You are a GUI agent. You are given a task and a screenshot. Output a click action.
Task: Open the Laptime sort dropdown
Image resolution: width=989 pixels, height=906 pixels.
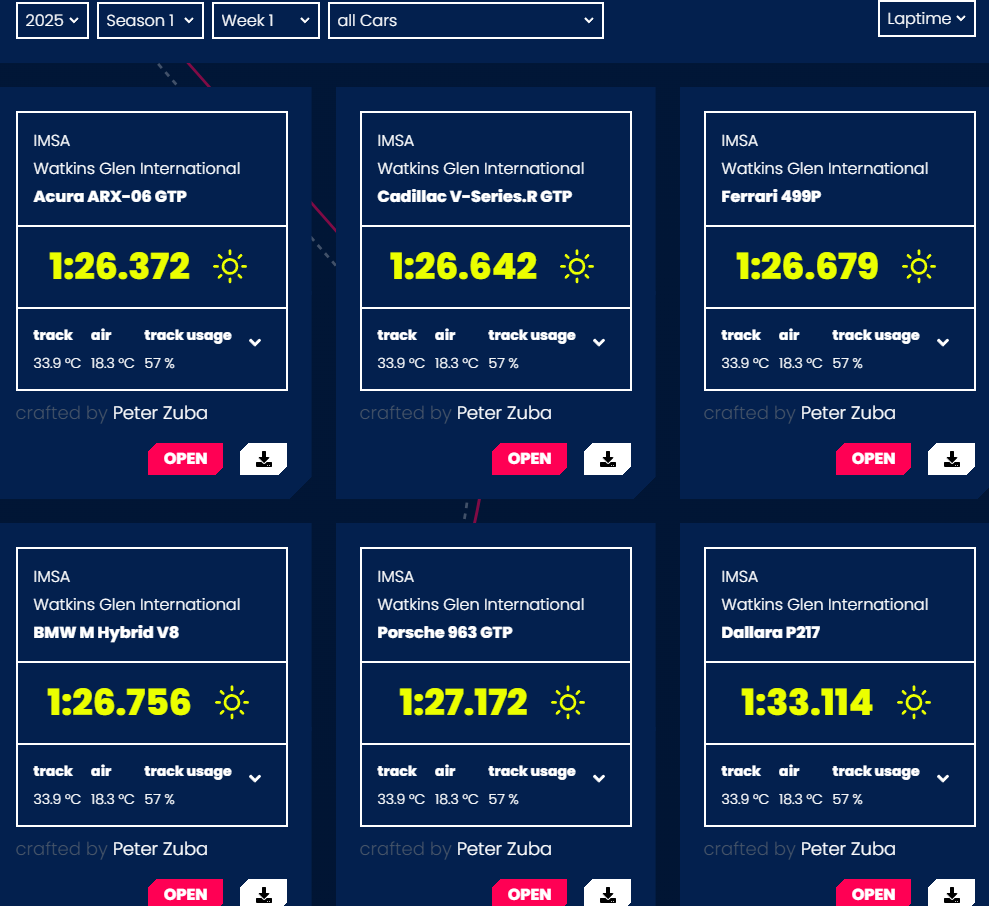tap(927, 19)
